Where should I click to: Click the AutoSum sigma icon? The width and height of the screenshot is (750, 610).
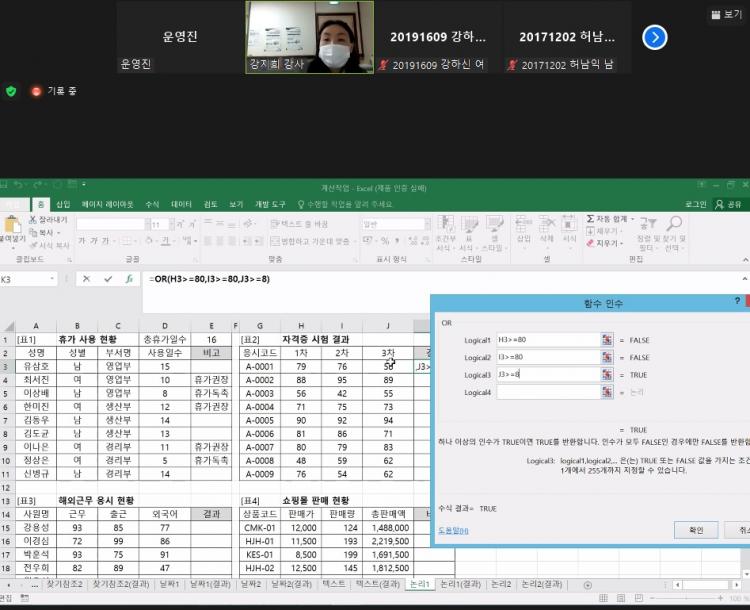coord(591,219)
